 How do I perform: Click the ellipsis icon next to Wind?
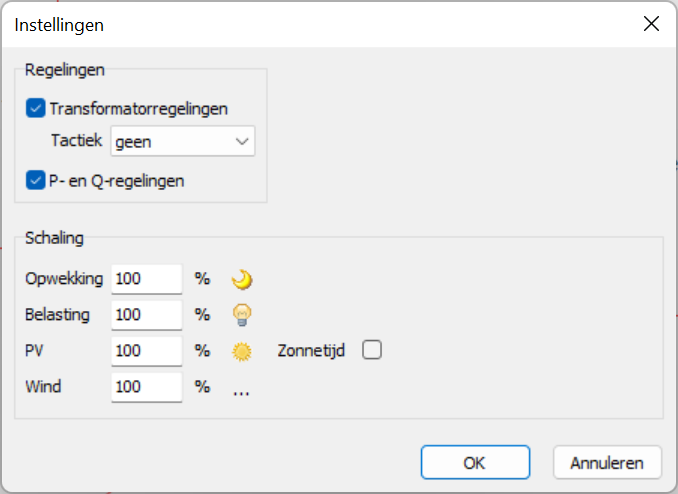[x=241, y=392]
